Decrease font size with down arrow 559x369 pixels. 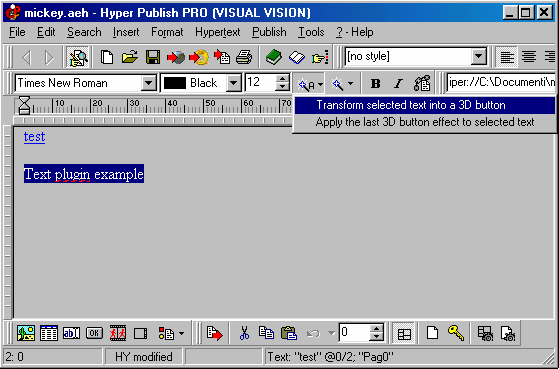[283, 87]
